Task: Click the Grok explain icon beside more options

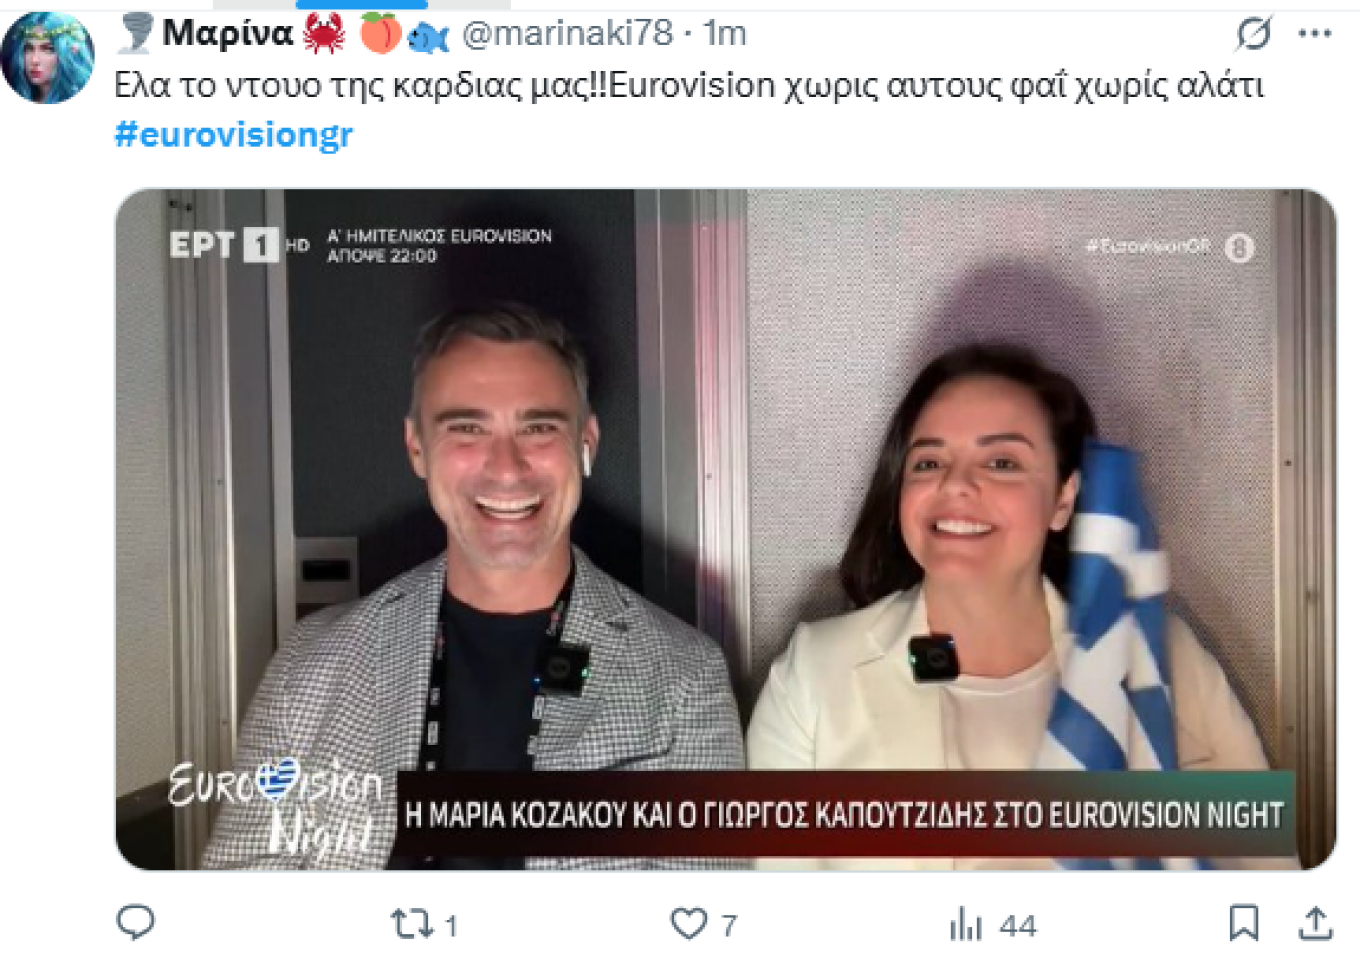Action: click(x=1253, y=34)
